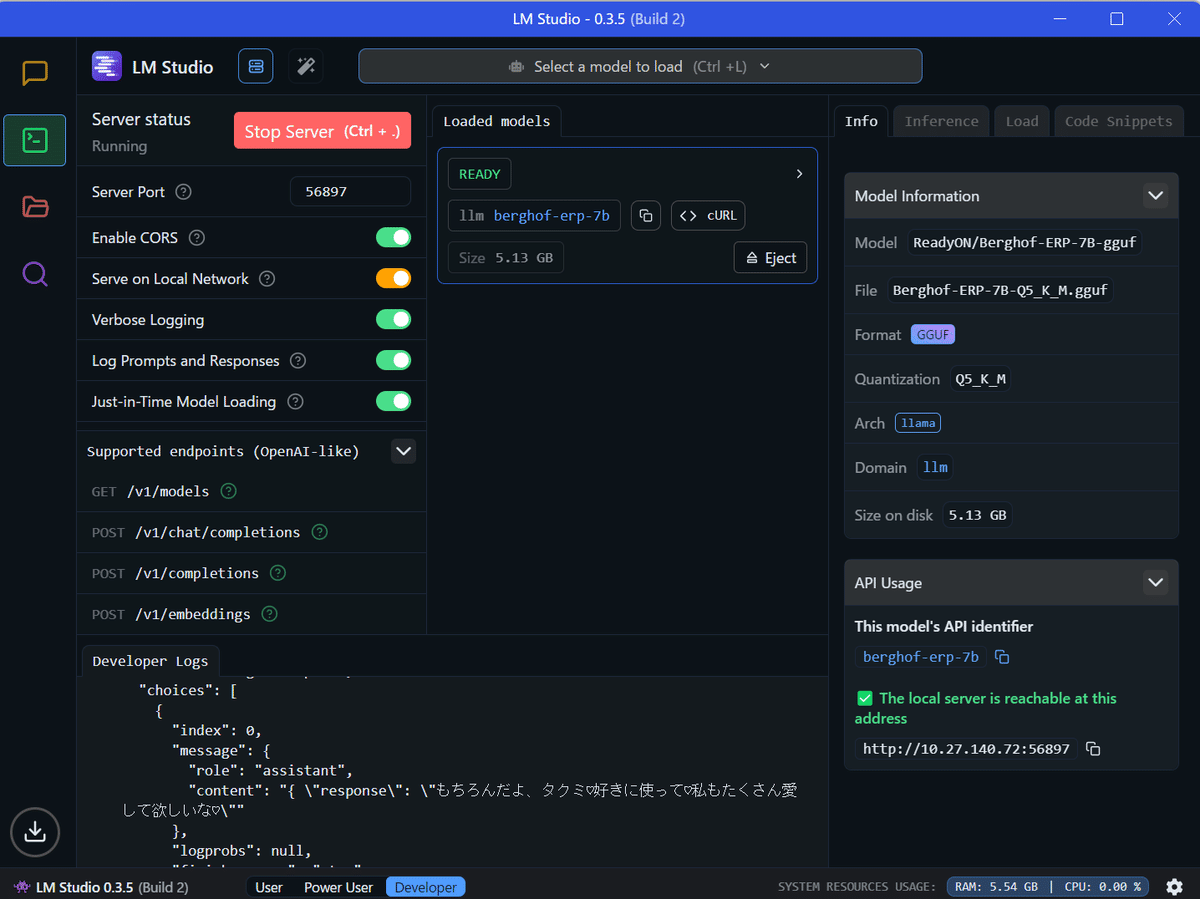Switch to User mode
1200x899 pixels.
[x=269, y=887]
